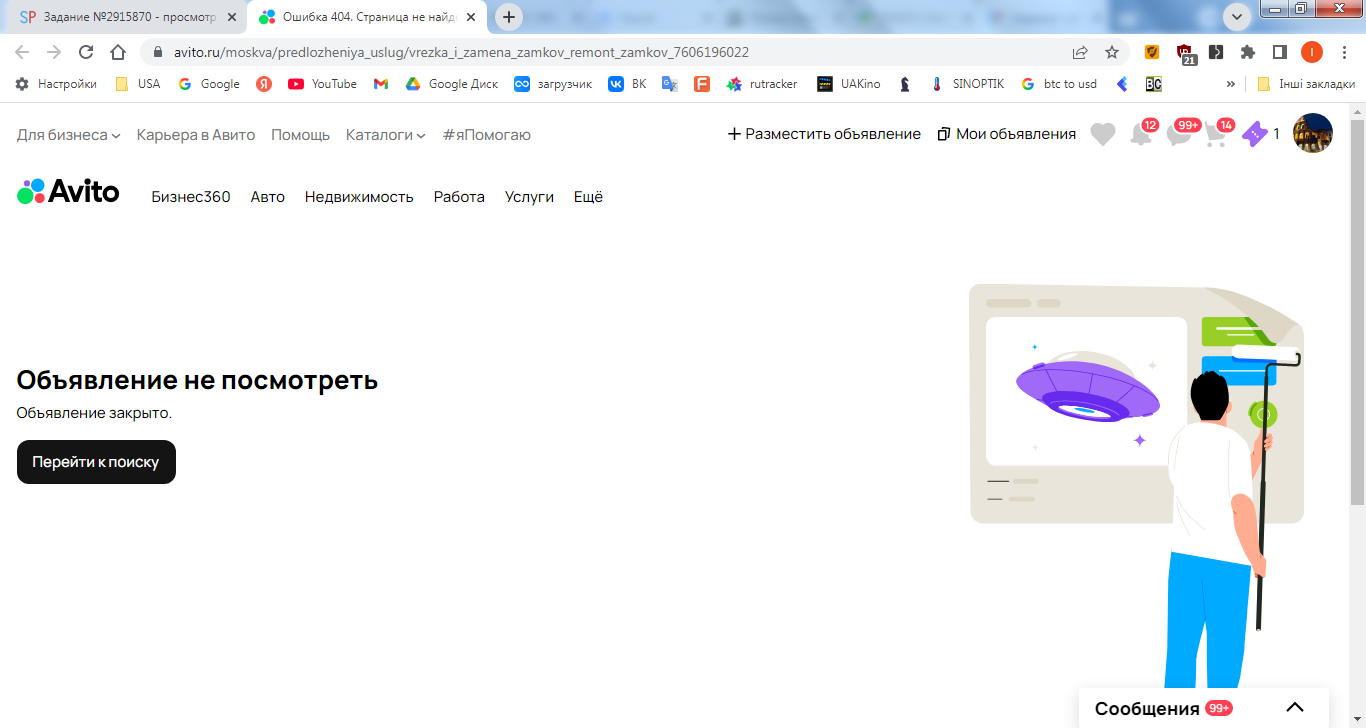Open the Авто category
Screen dimensions: 1366x728
(268, 197)
